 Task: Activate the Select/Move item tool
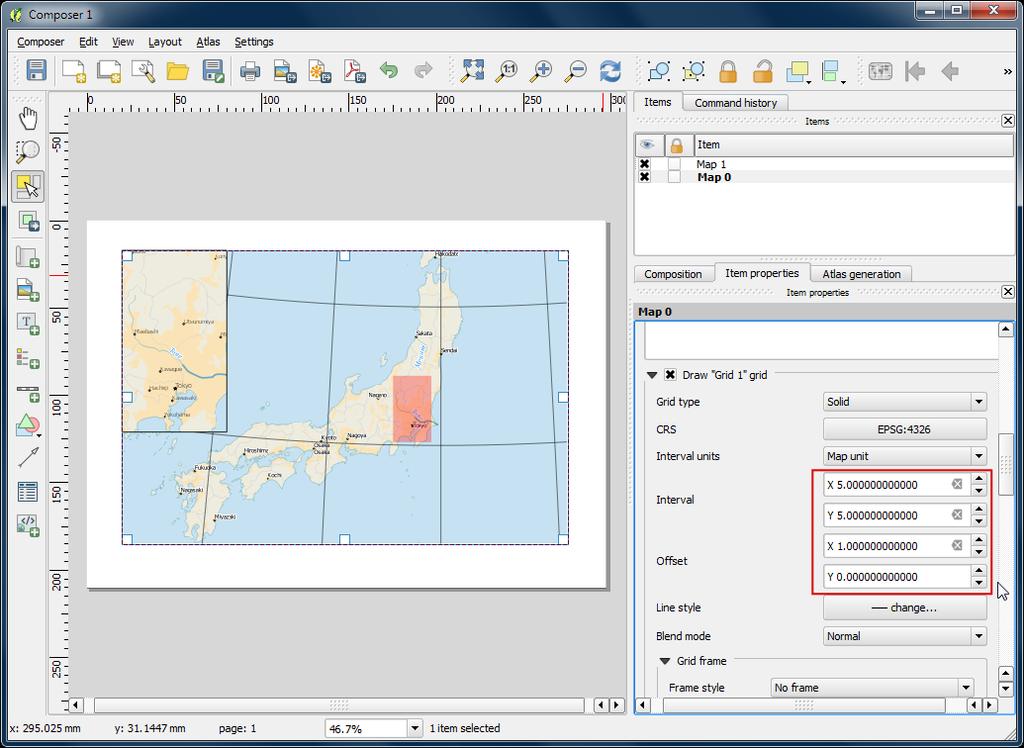tap(28, 187)
